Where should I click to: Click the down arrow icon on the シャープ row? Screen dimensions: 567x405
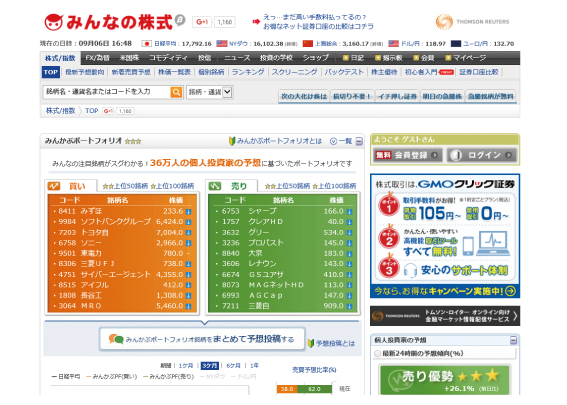click(x=349, y=212)
